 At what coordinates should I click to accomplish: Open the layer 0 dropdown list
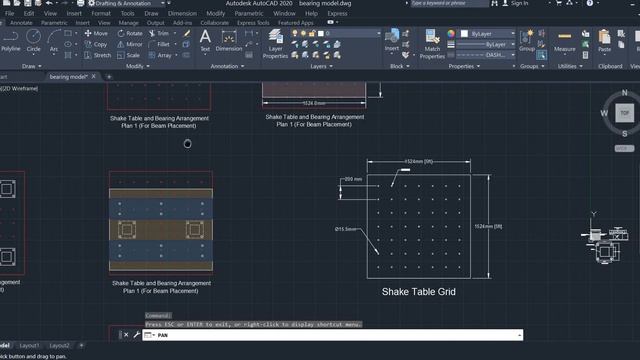[x=378, y=33]
